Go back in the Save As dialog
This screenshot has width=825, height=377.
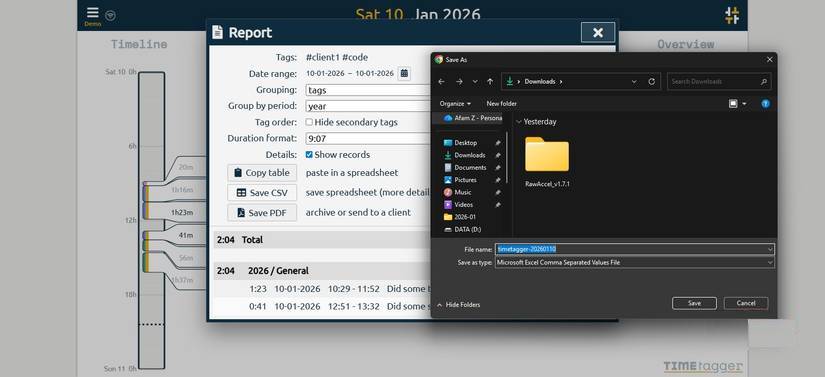(x=441, y=81)
